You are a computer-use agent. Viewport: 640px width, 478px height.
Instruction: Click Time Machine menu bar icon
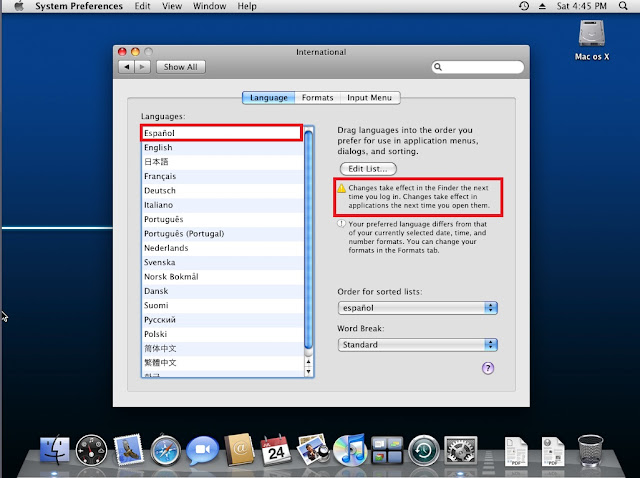(x=524, y=6)
